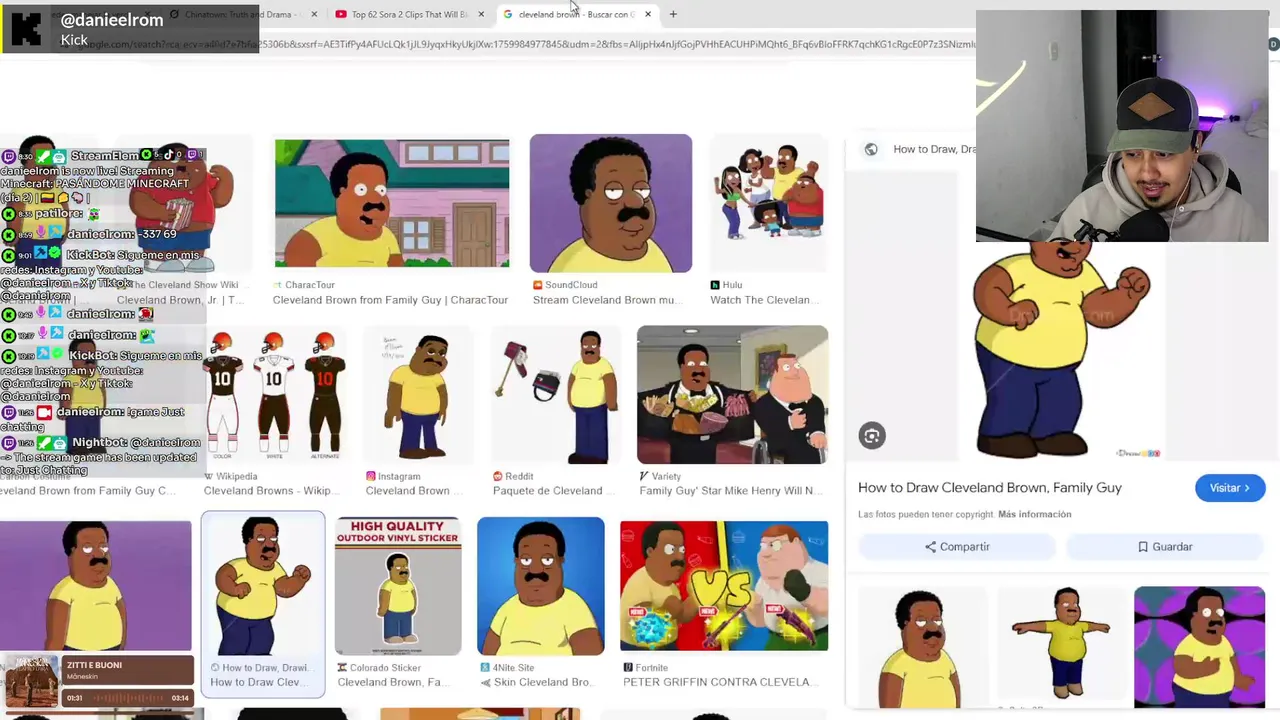Open the Hulu 'Watch The Clevelan' image result
Viewport: 1280px width, 720px height.
point(769,203)
